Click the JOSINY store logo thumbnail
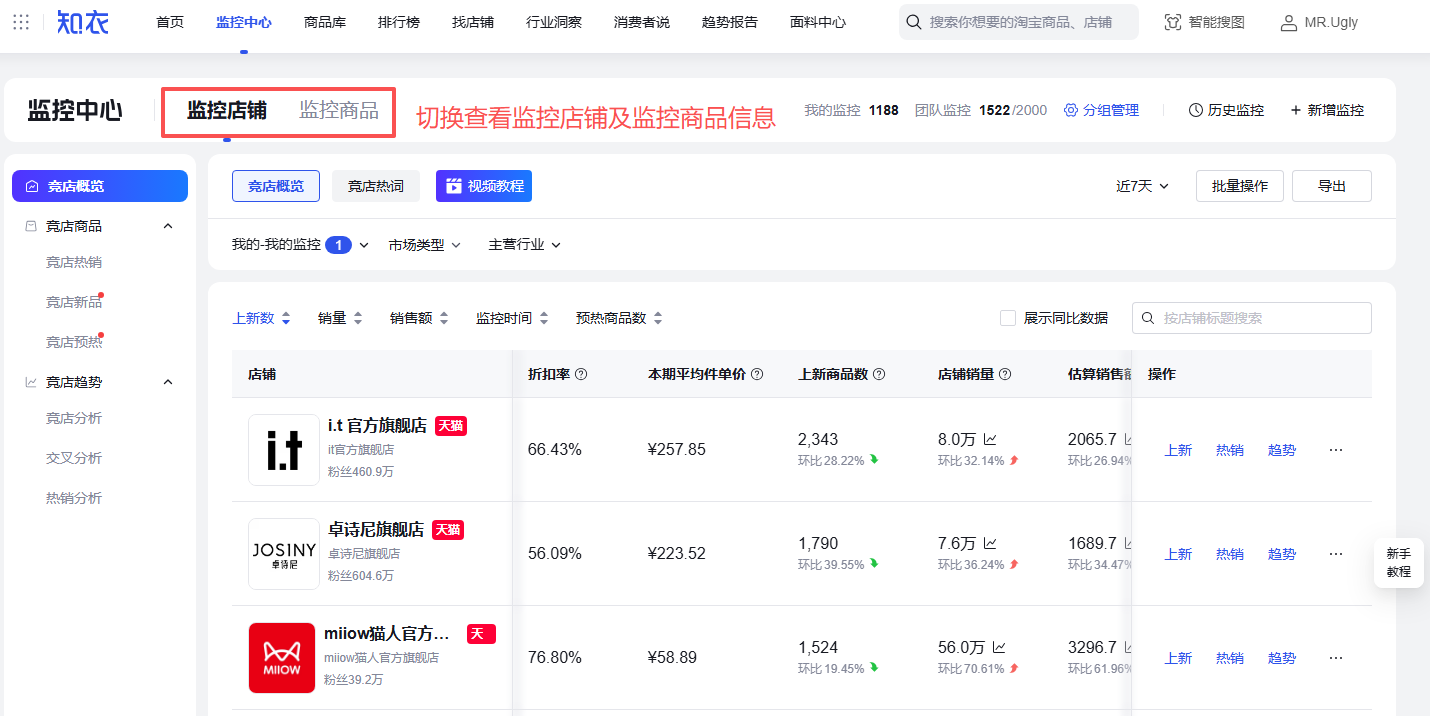 tap(284, 554)
